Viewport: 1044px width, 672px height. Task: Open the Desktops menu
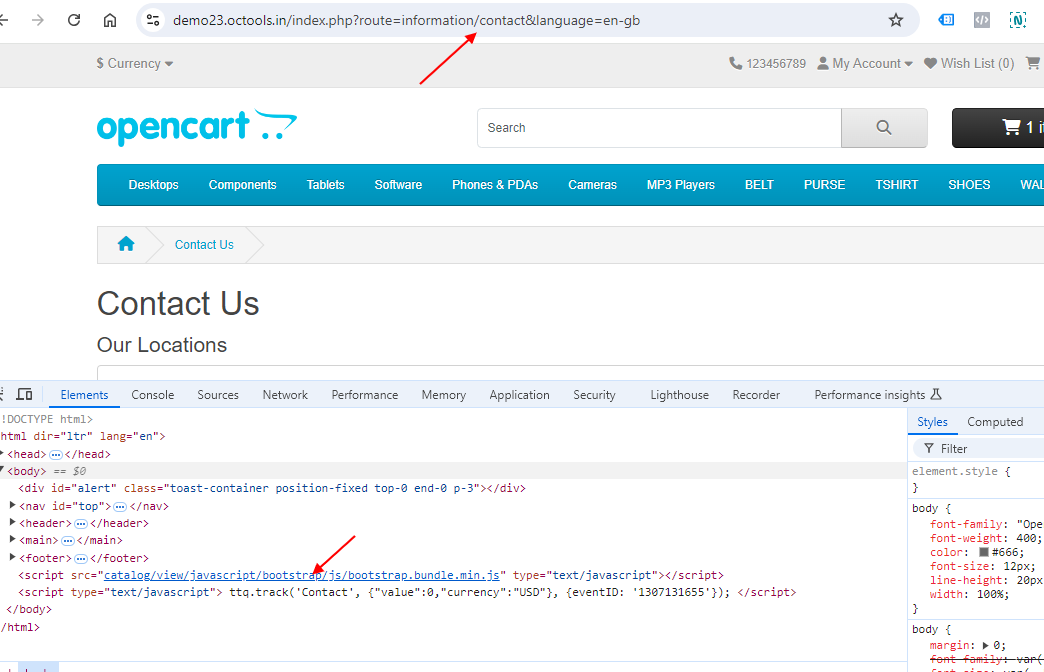coord(153,185)
